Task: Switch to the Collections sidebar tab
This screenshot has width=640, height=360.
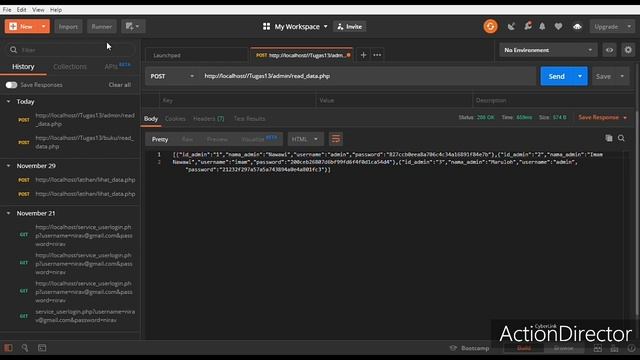Action: pyautogui.click(x=70, y=67)
